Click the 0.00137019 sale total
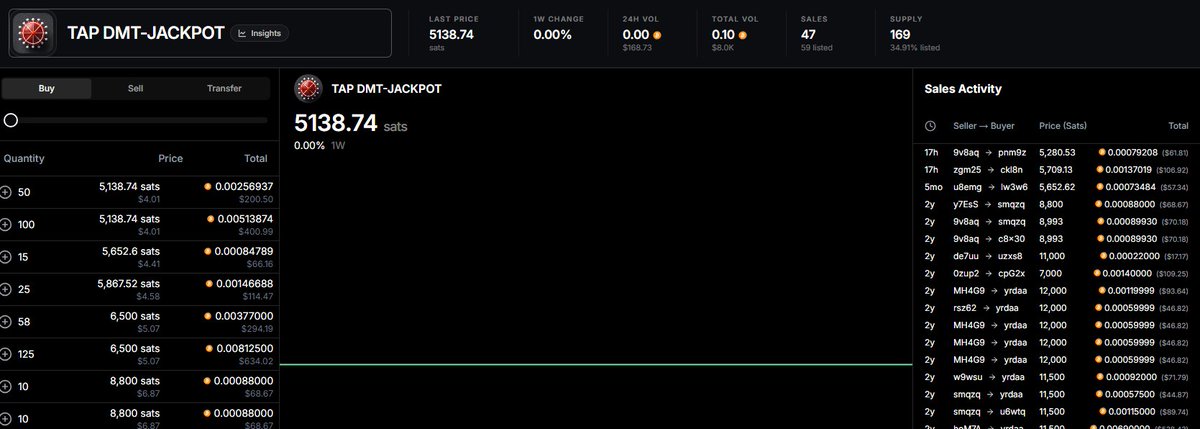 [x=1131, y=170]
